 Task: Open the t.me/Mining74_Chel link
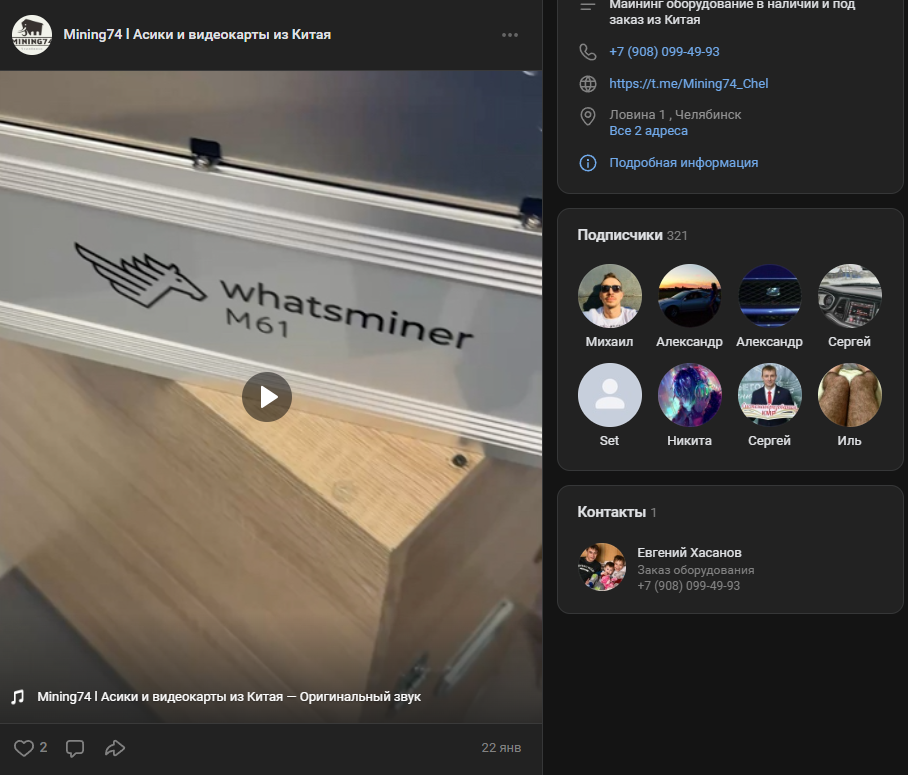click(689, 84)
